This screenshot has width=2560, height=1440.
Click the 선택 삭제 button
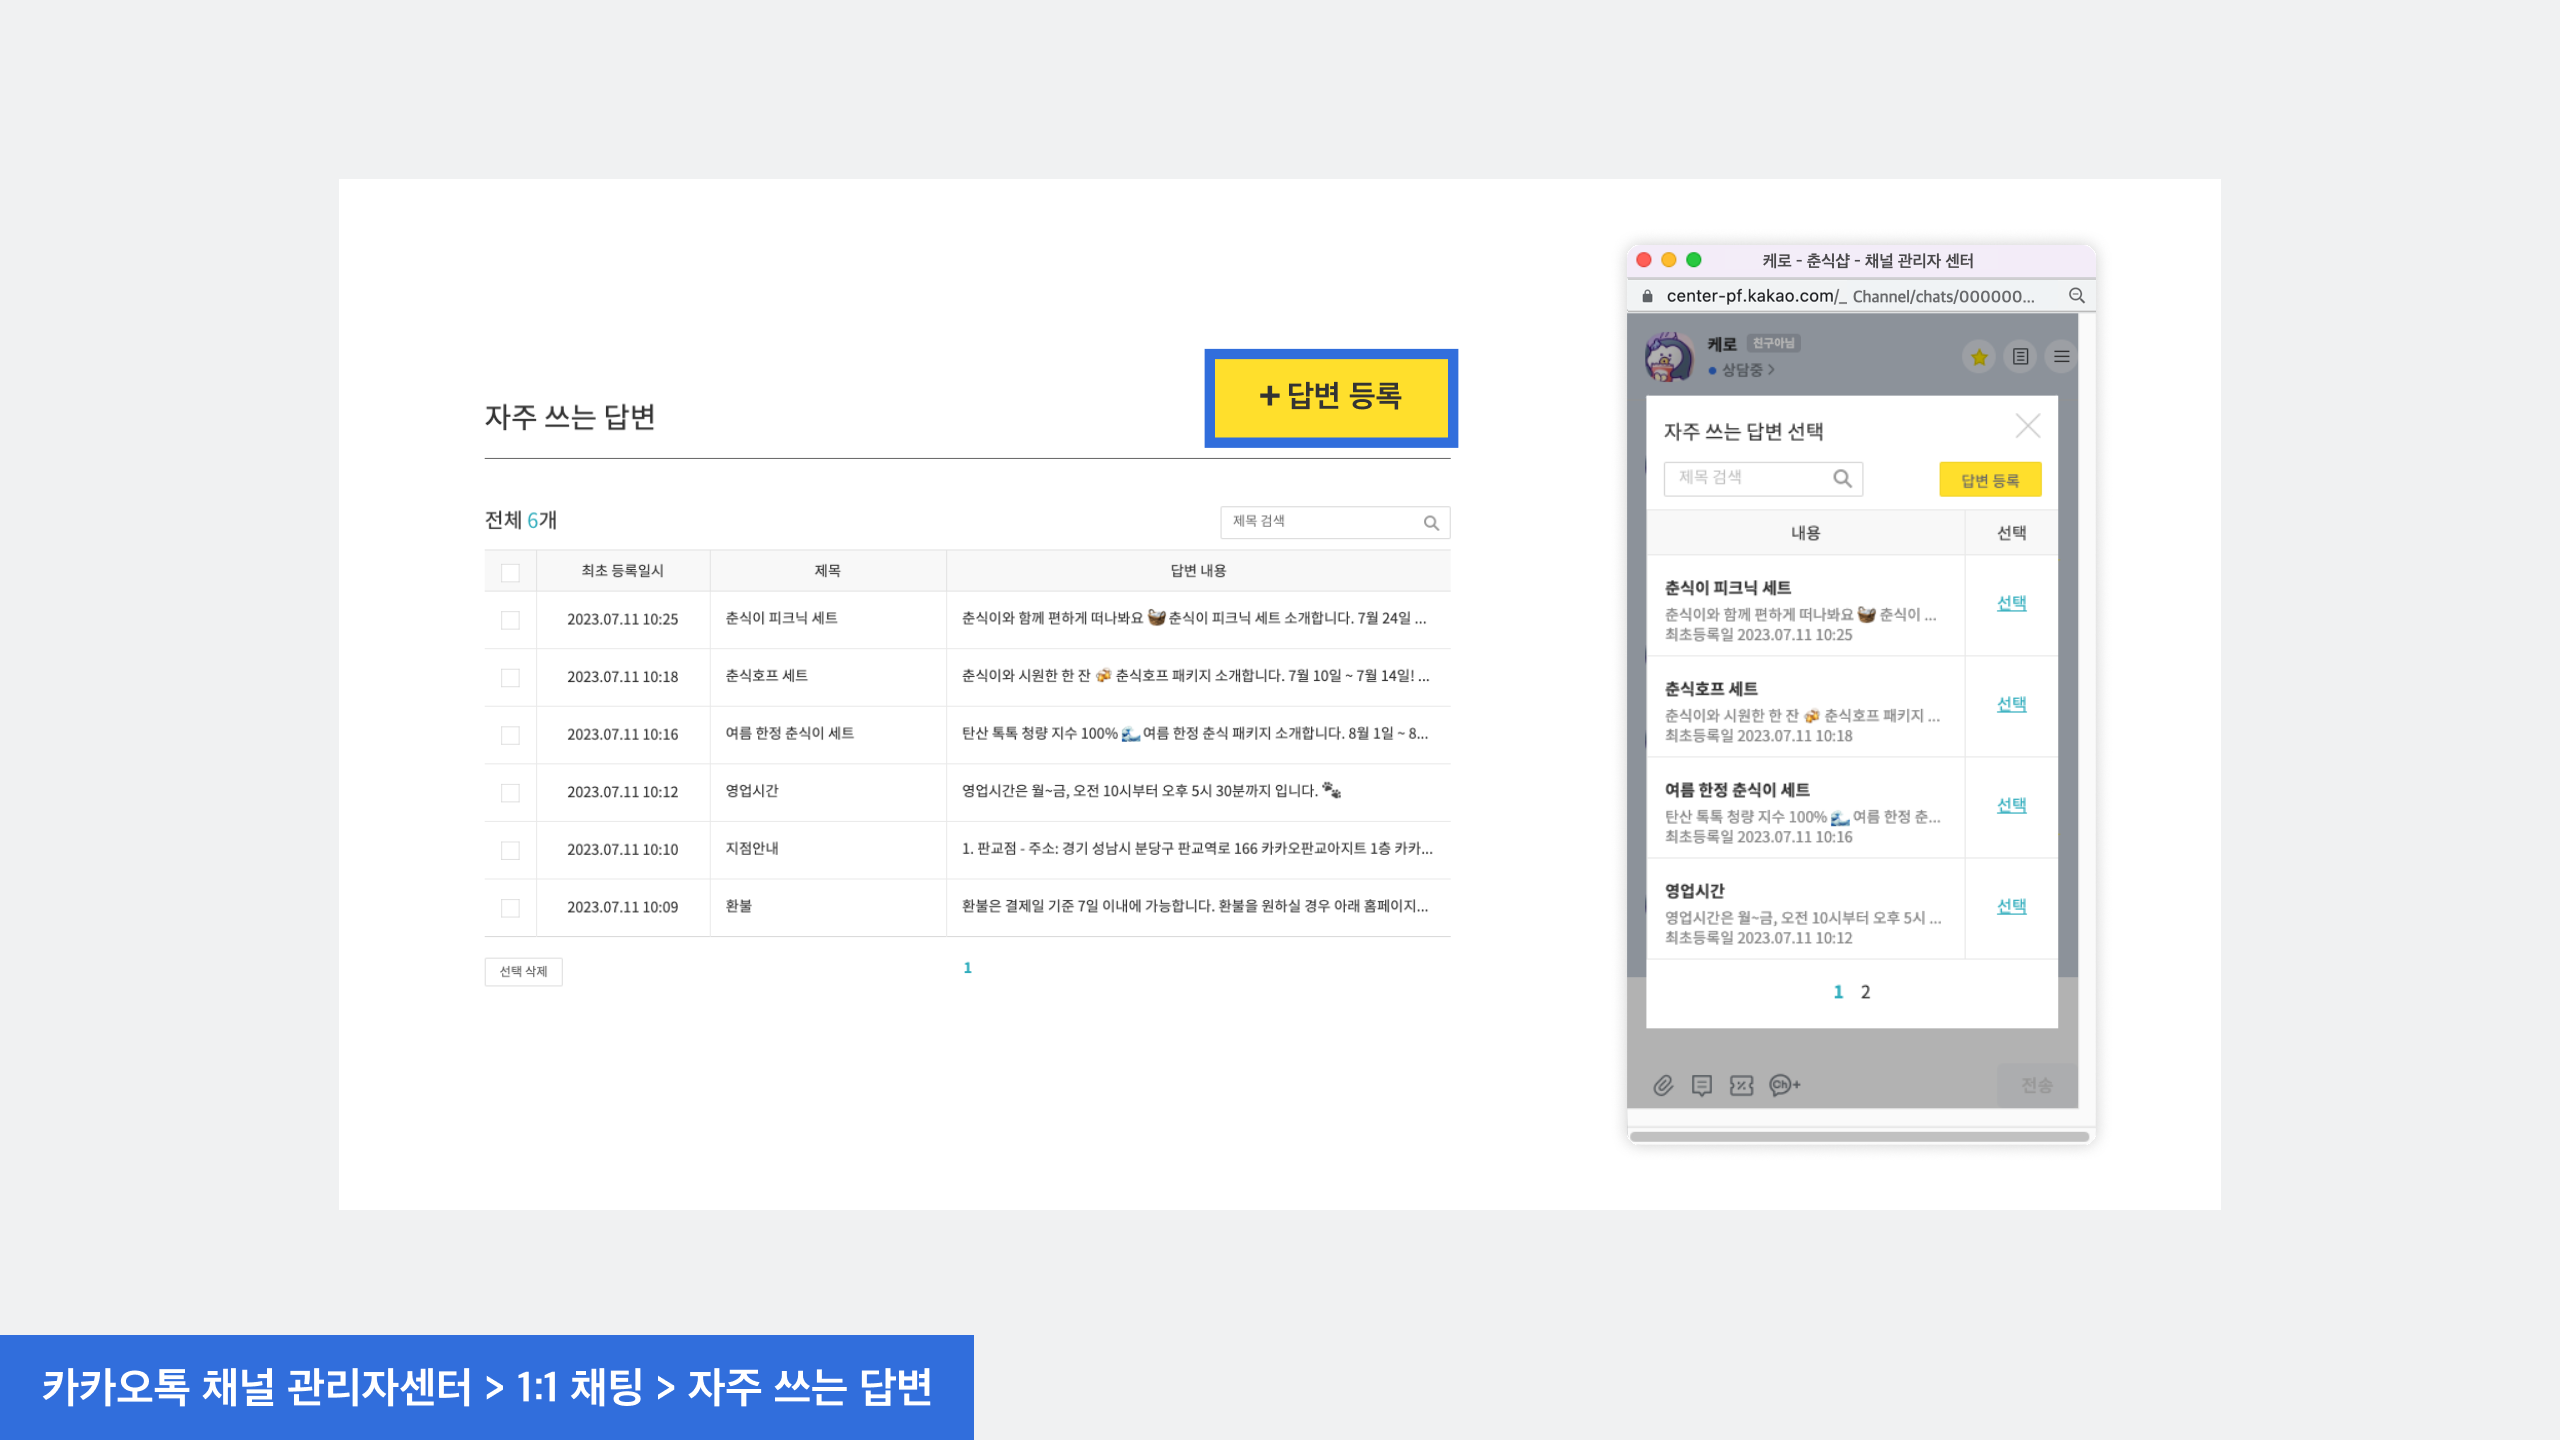pos(523,972)
